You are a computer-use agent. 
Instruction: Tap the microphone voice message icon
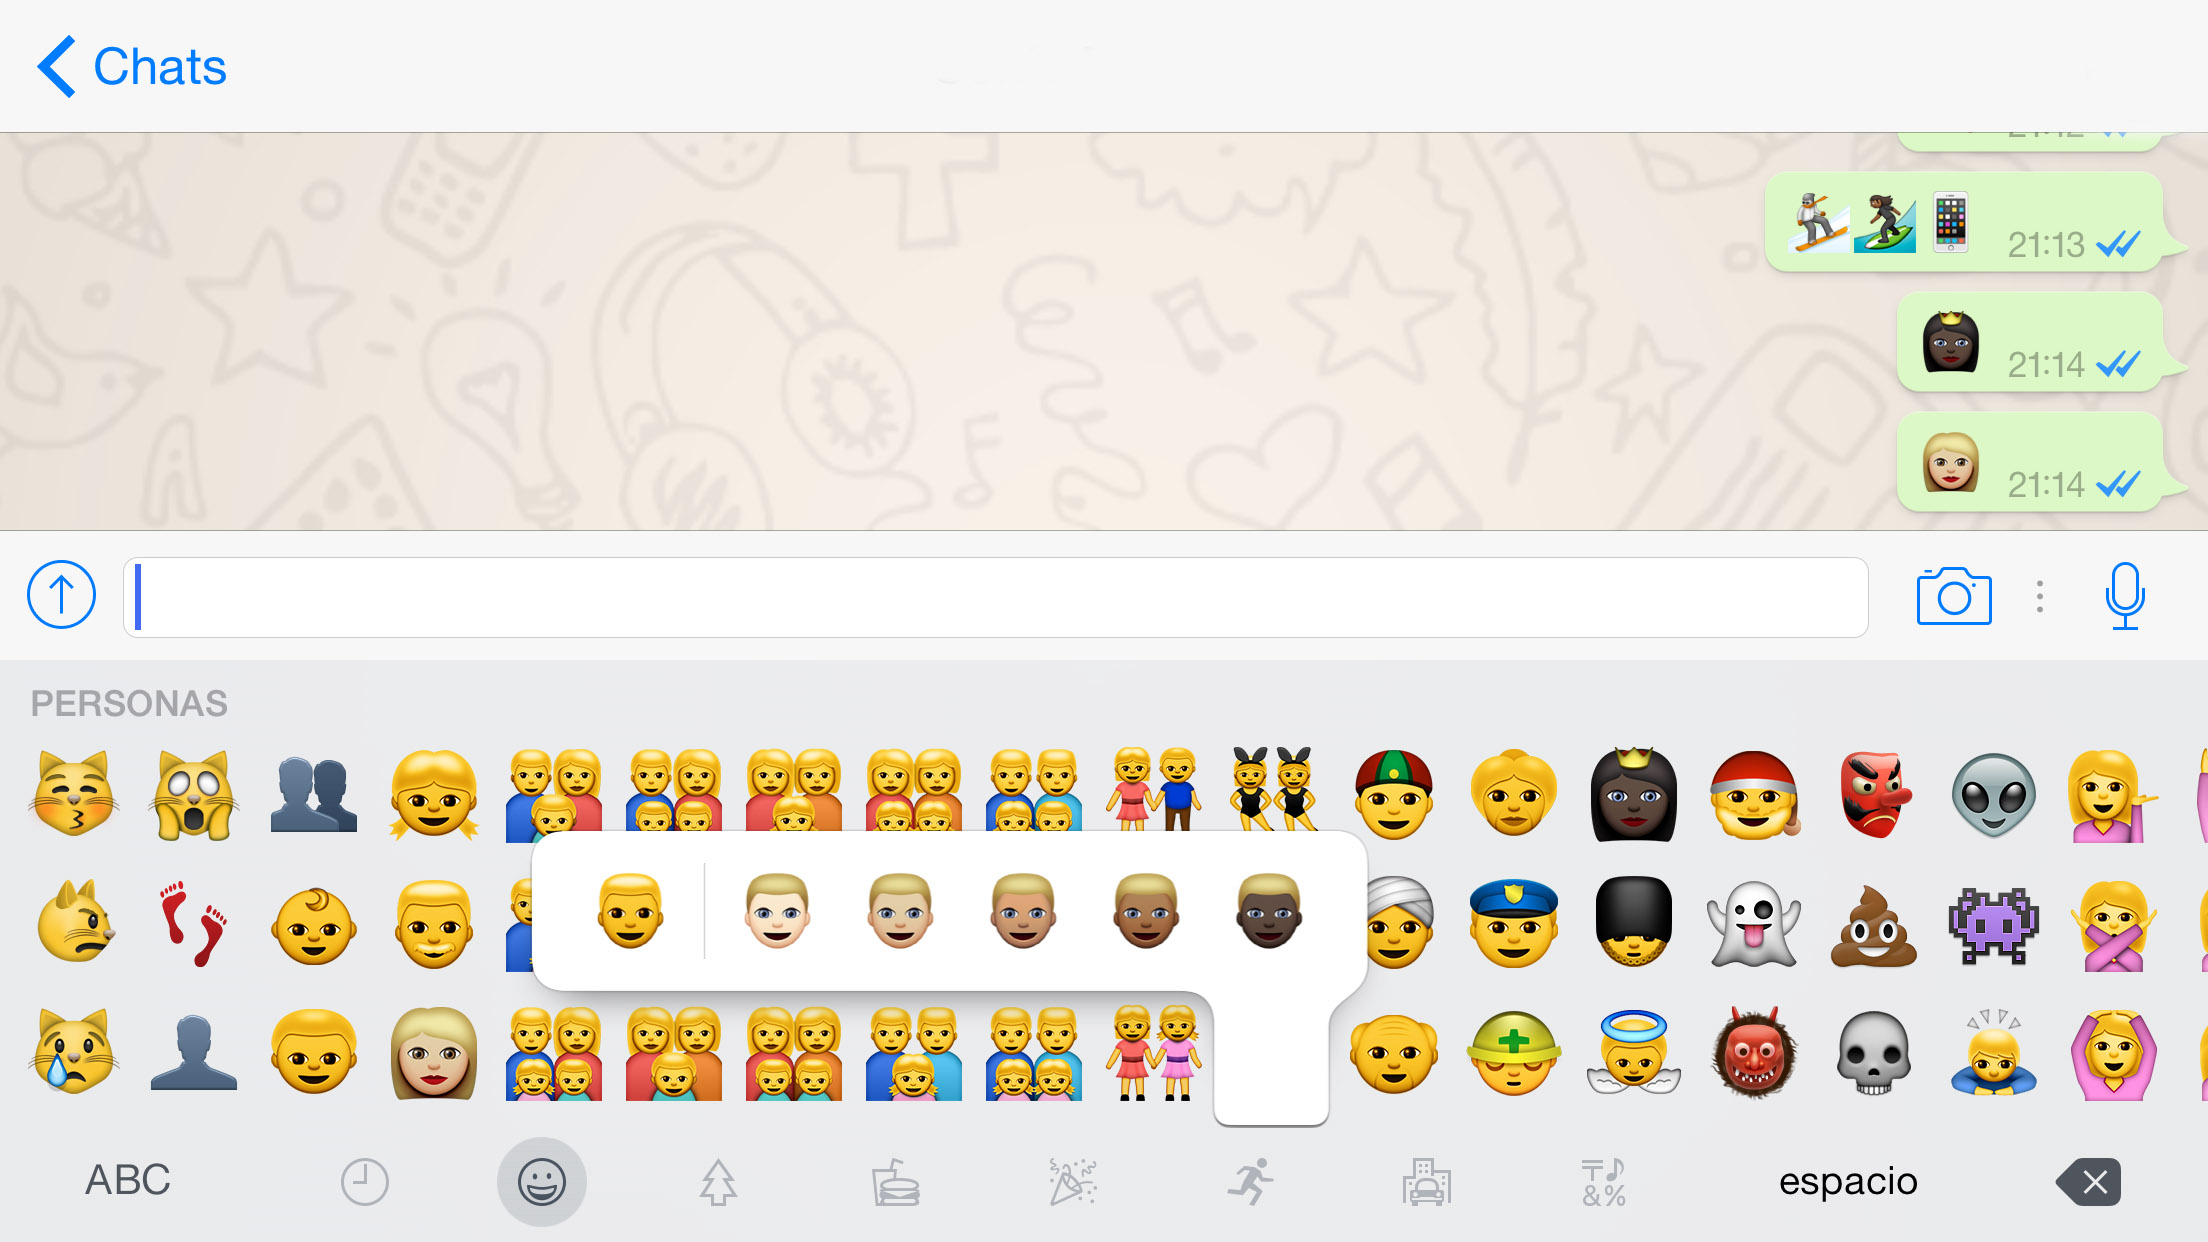pyautogui.click(x=2124, y=596)
